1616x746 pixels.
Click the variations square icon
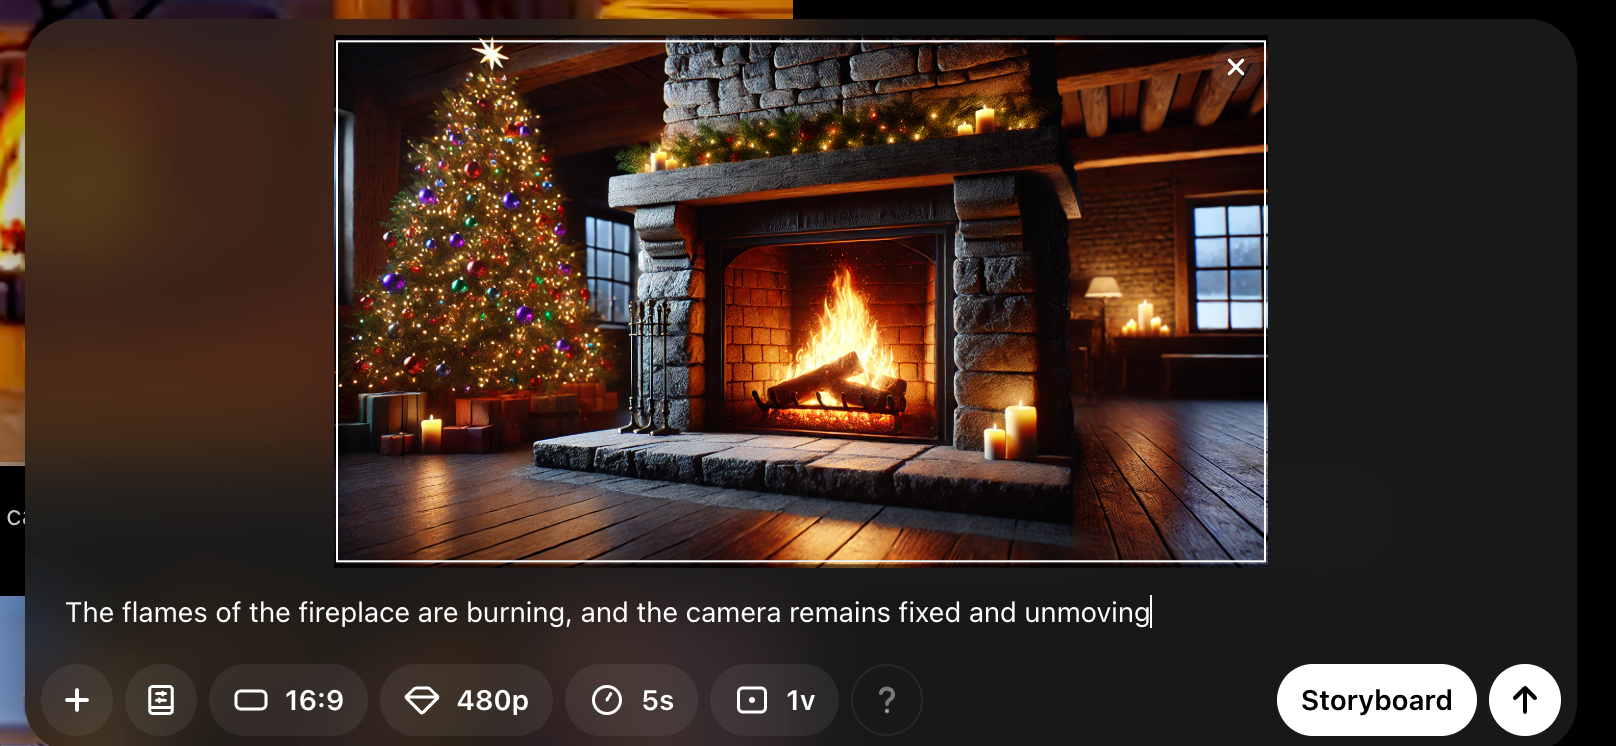752,700
